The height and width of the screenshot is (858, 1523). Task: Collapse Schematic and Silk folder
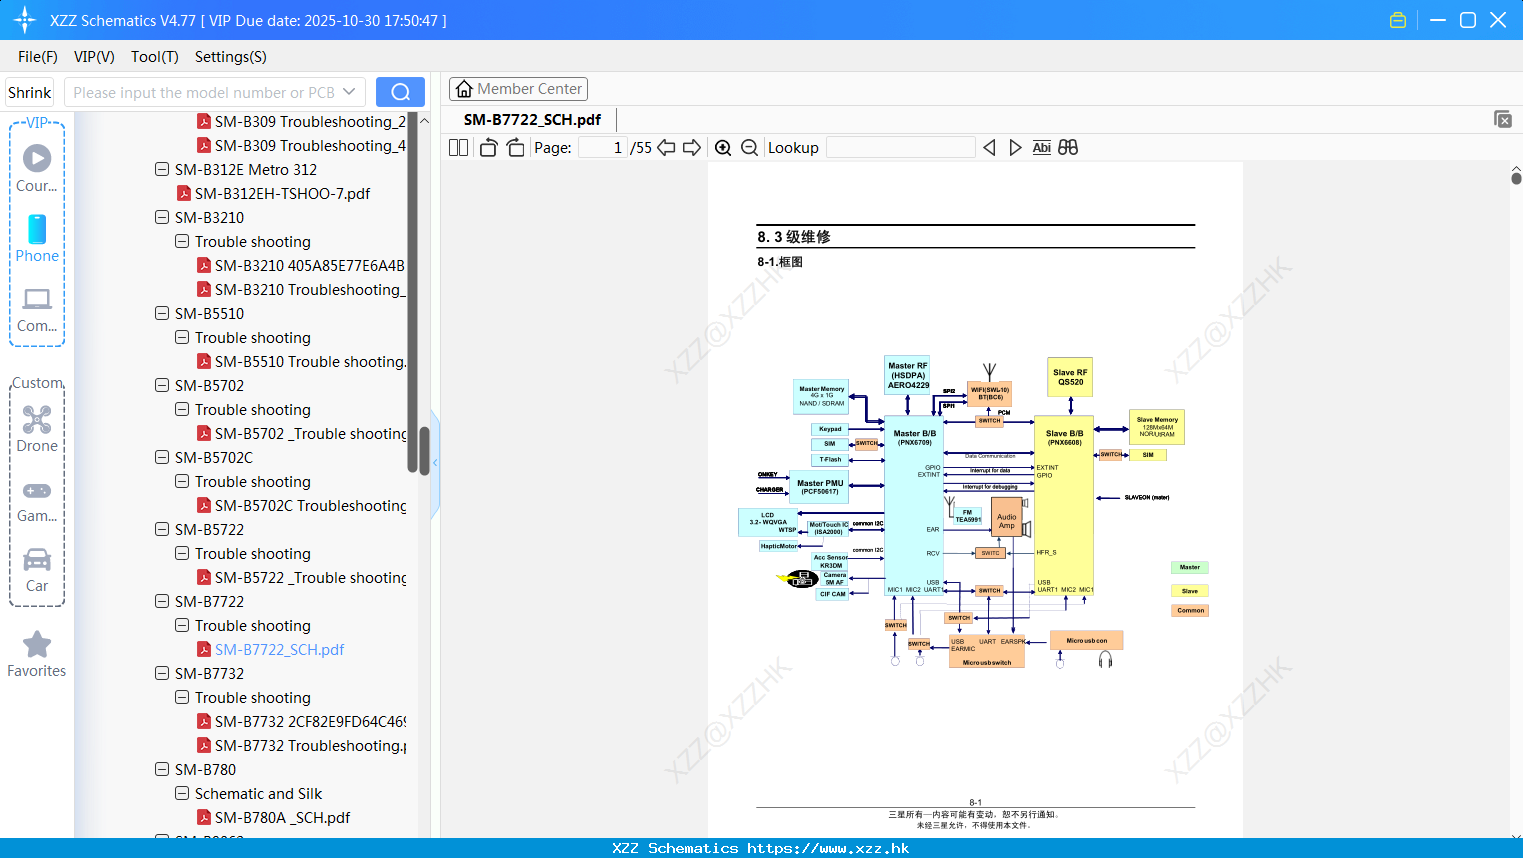click(x=182, y=793)
